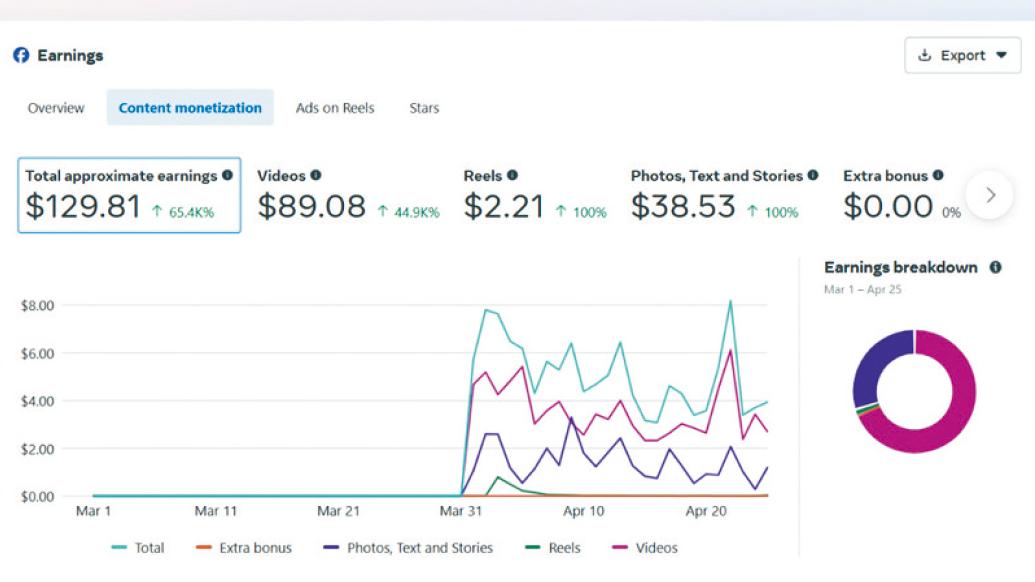Click the magenta Videos segment of donut chart
The image size is (1035, 582).
pyautogui.click(x=955, y=422)
